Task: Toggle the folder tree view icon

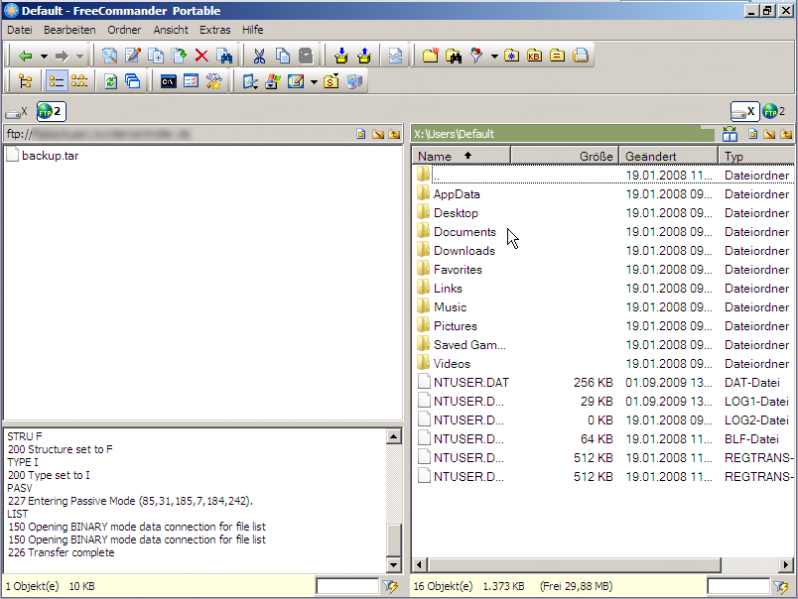Action: [25, 81]
